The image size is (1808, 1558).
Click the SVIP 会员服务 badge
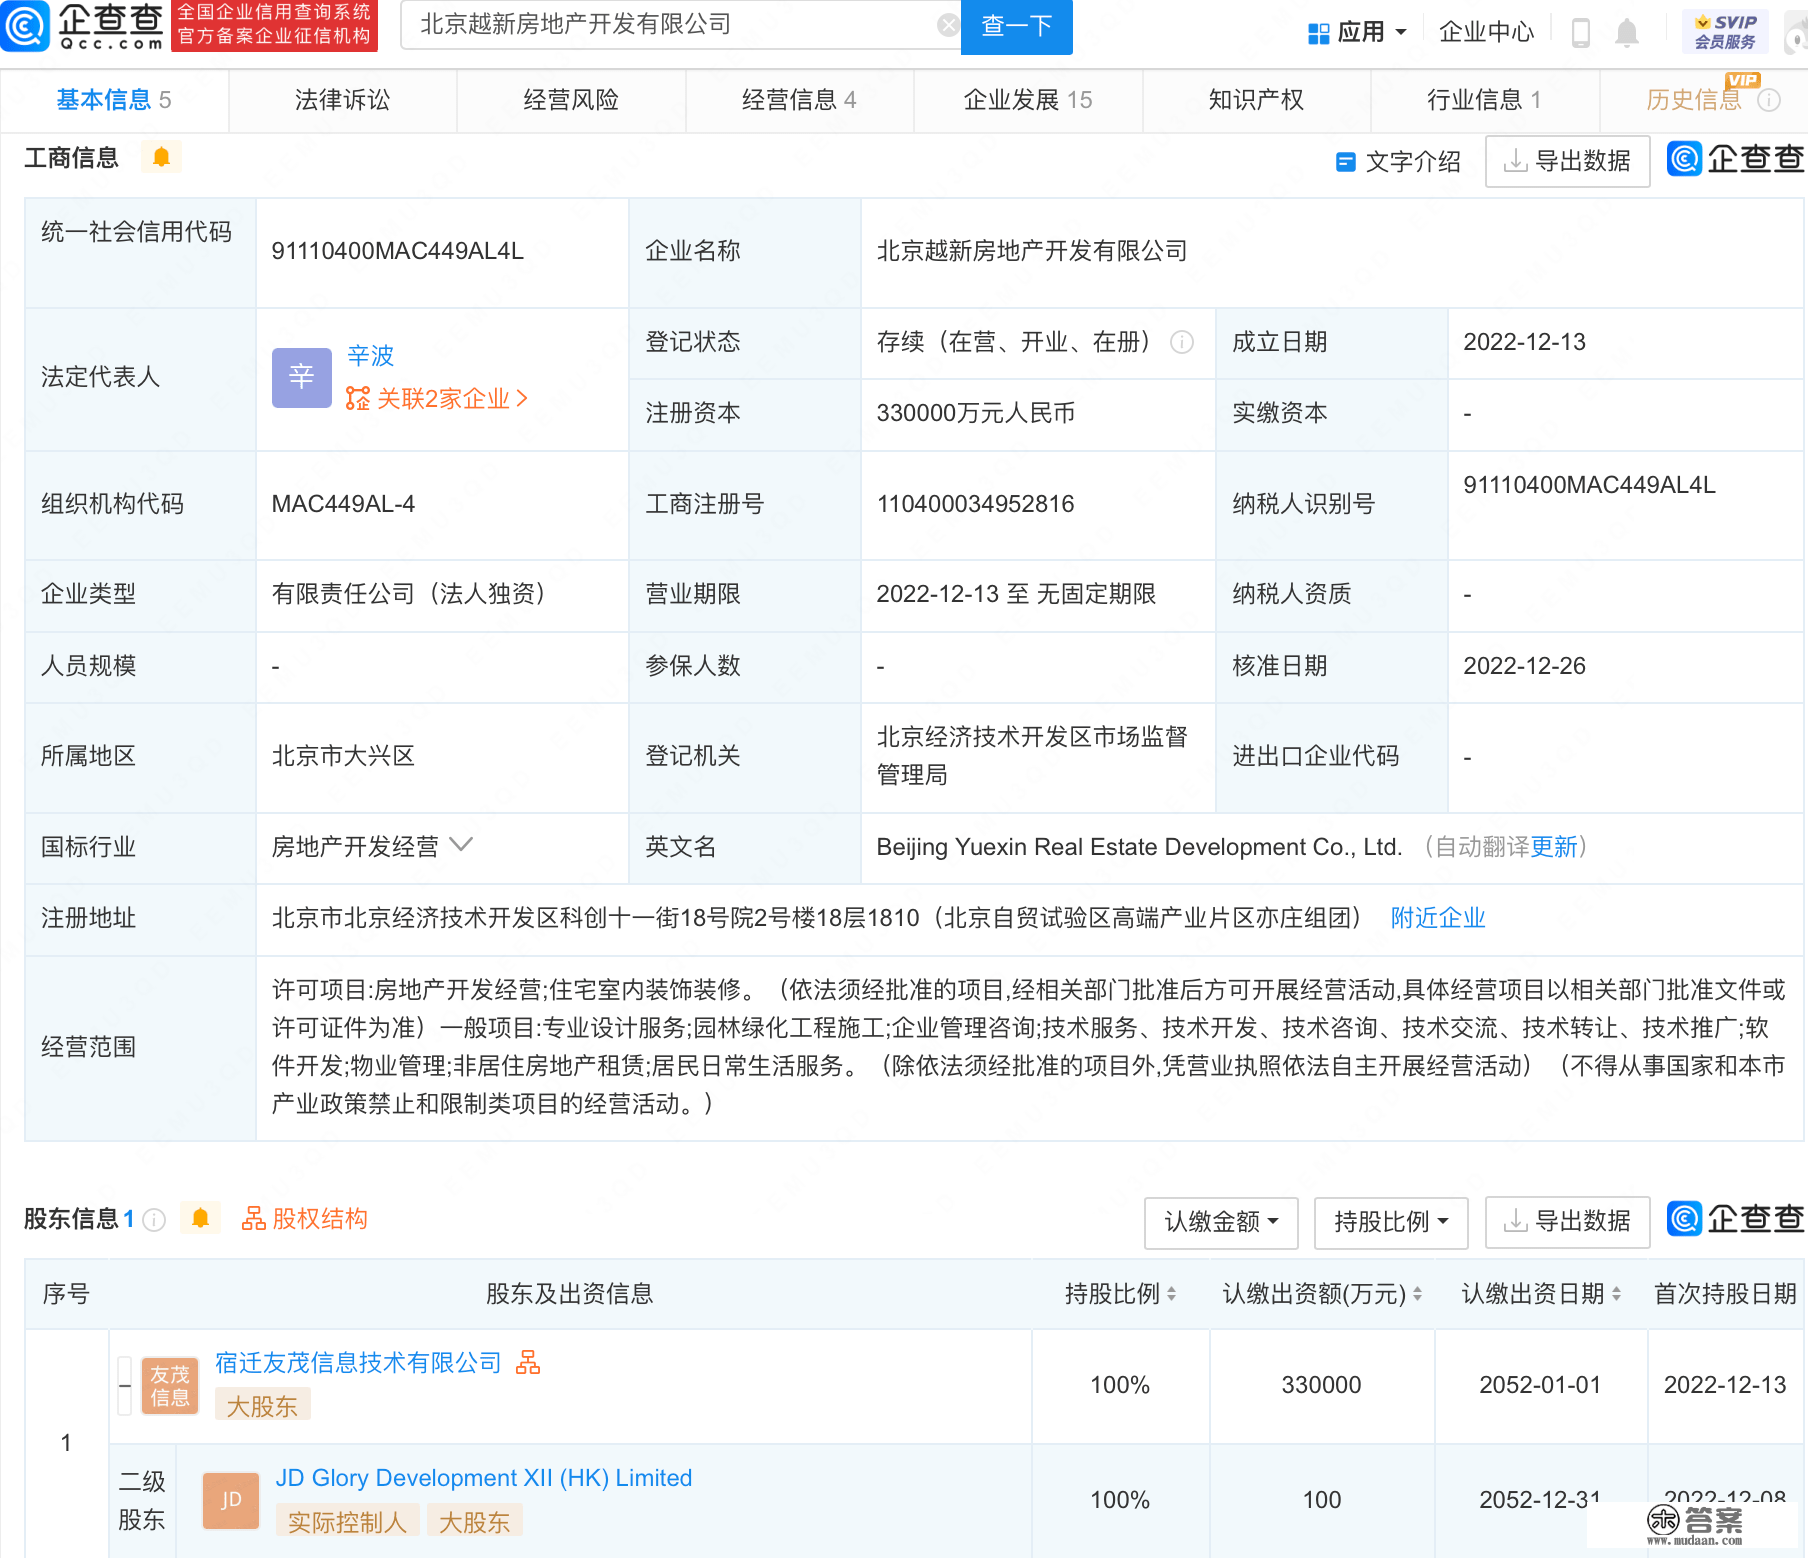(1725, 32)
